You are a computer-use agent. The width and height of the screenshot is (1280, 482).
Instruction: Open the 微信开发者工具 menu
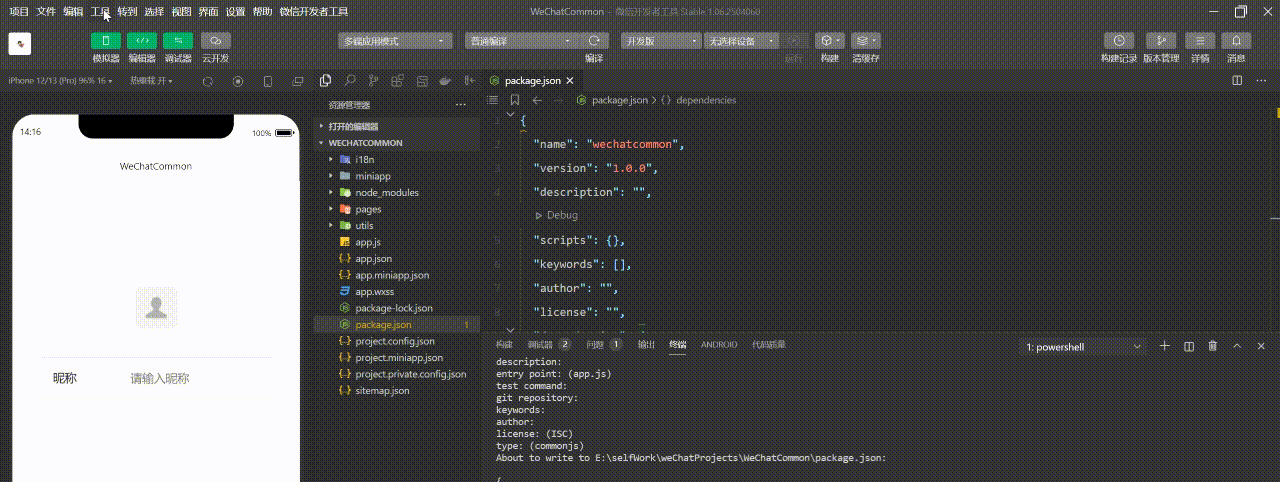(314, 12)
